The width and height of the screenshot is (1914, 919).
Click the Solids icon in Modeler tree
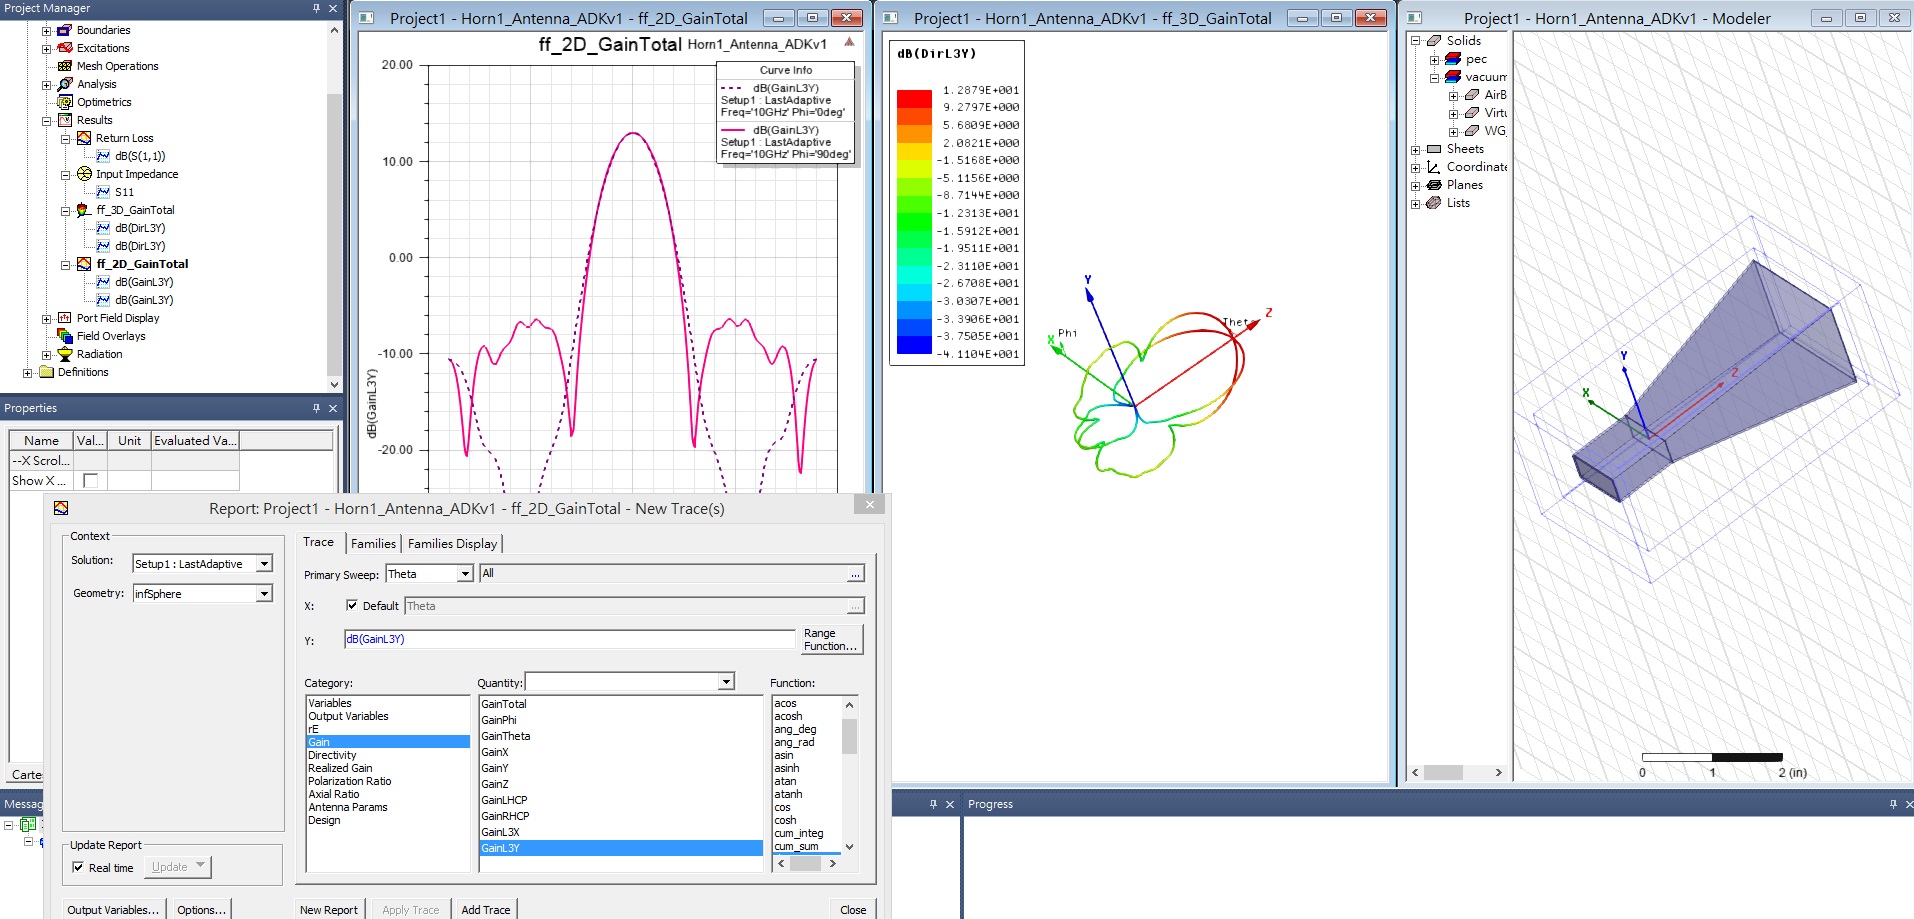pyautogui.click(x=1434, y=41)
